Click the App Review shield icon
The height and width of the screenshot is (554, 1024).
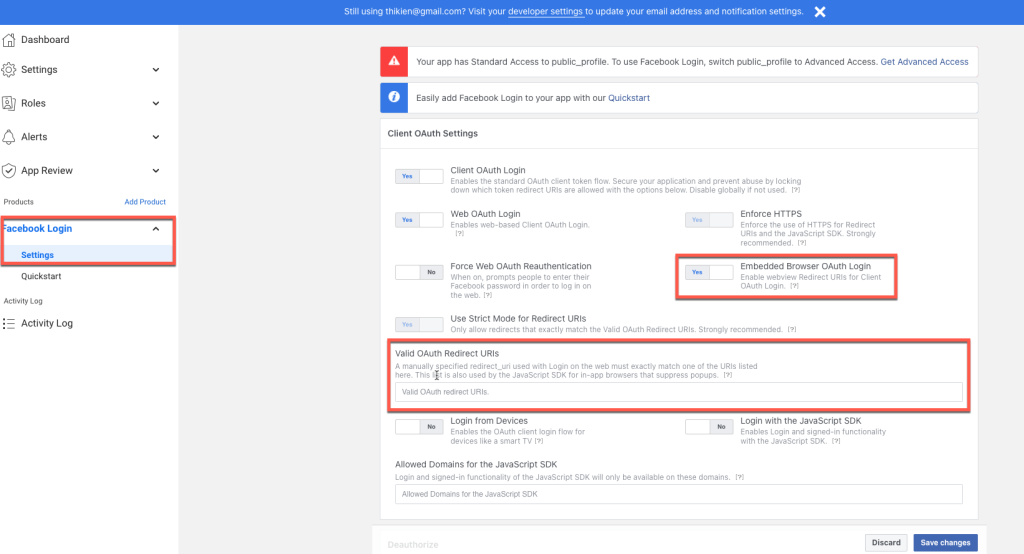tap(8, 171)
